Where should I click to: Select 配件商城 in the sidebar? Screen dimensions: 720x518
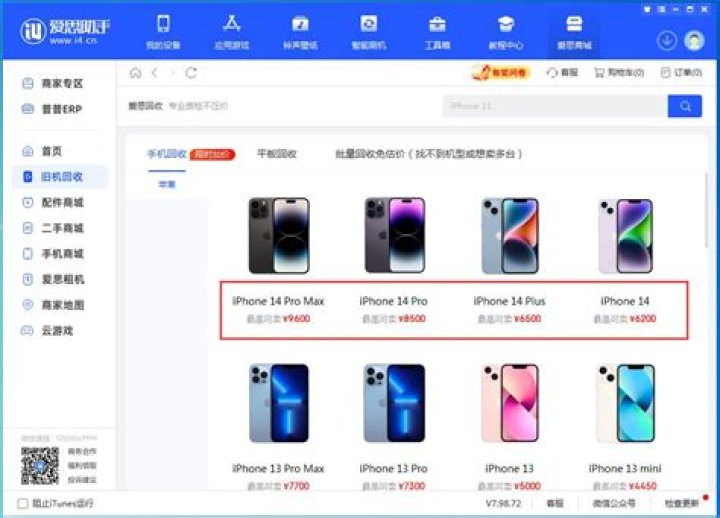(61, 202)
